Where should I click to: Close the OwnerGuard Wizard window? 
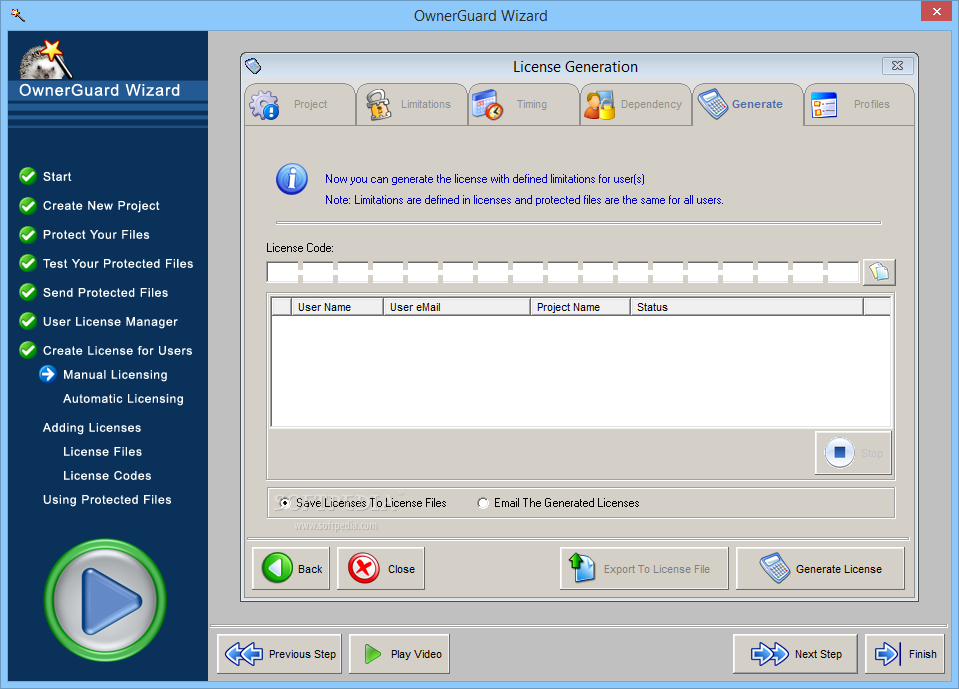click(937, 12)
